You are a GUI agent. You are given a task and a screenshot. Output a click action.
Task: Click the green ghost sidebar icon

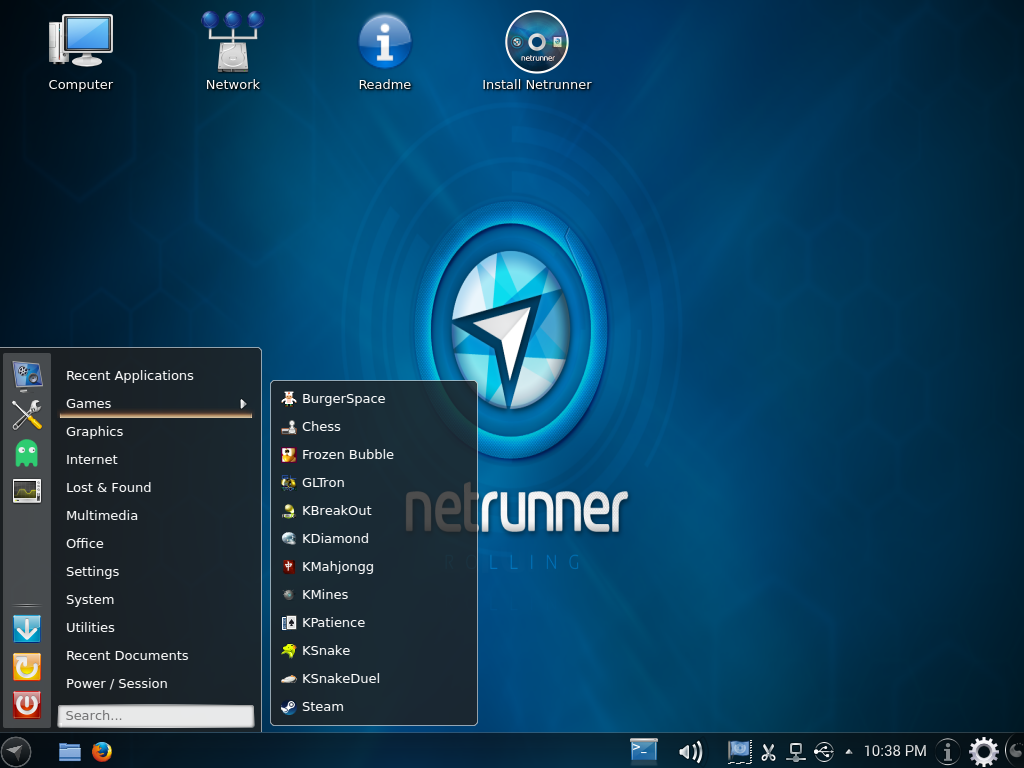(27, 453)
